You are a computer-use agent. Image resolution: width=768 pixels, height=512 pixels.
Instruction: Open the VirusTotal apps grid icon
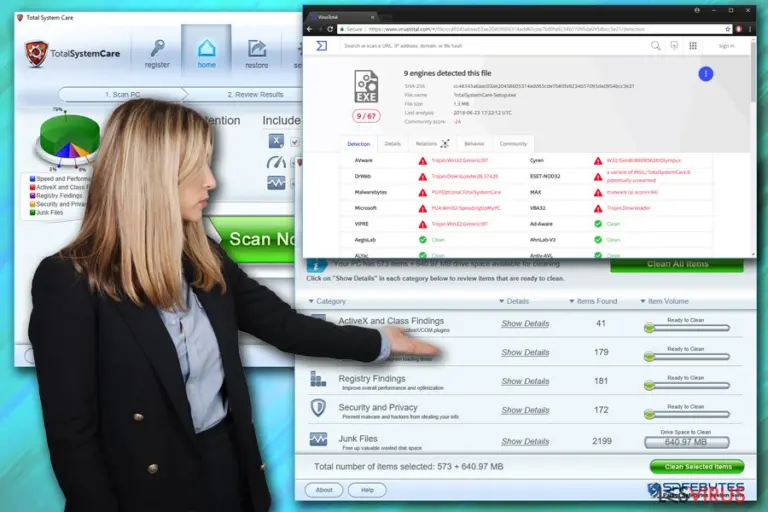(x=693, y=46)
